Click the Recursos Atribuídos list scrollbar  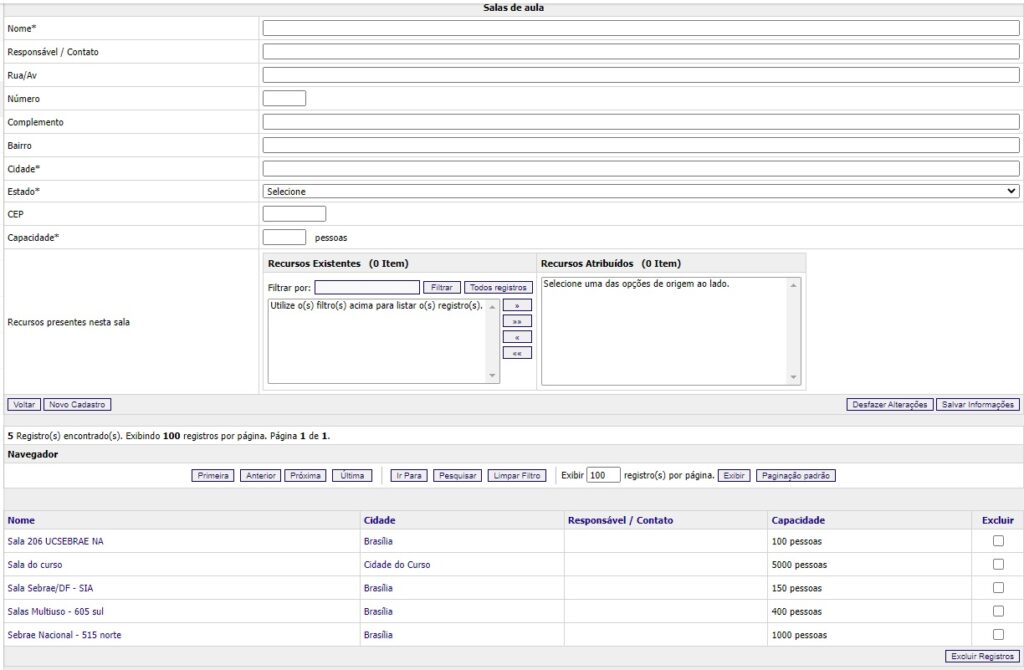(794, 331)
